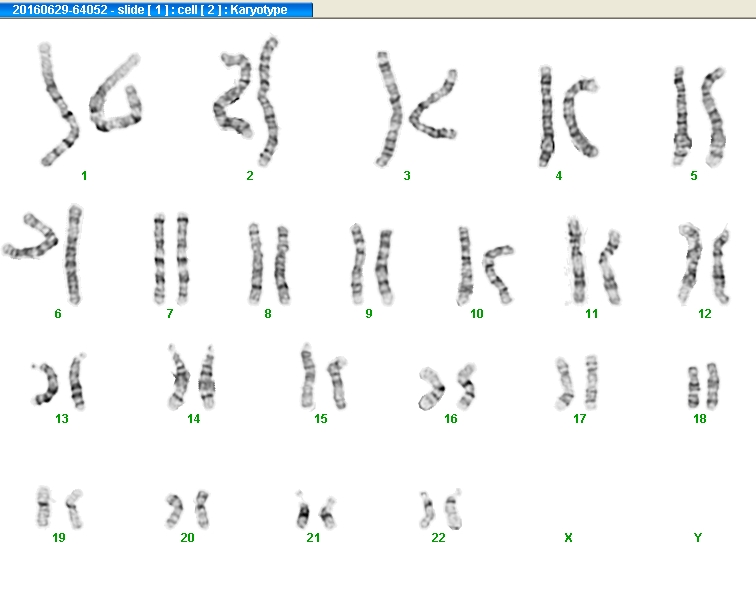
Task: Select the curved left chromosome above label 13
Action: coord(45,384)
